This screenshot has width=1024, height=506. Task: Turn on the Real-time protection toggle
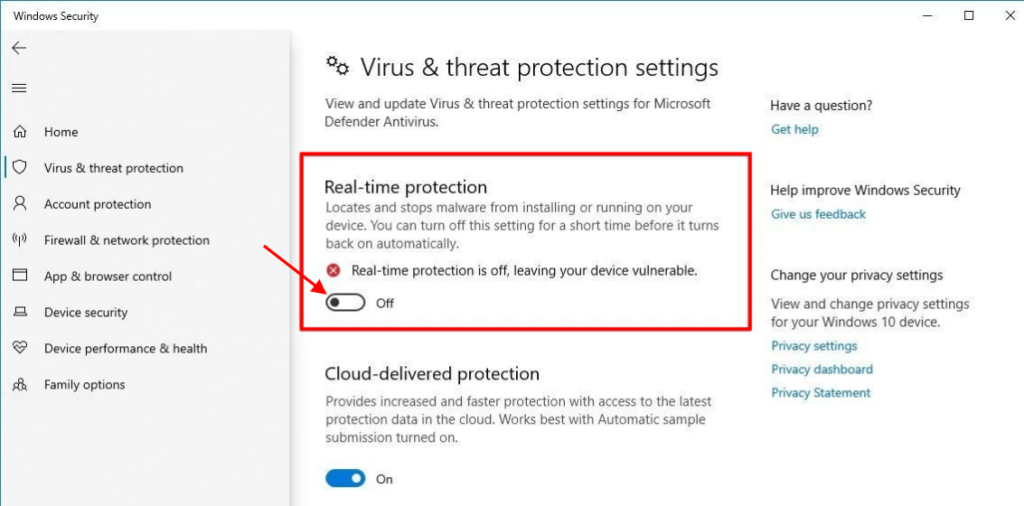point(345,303)
